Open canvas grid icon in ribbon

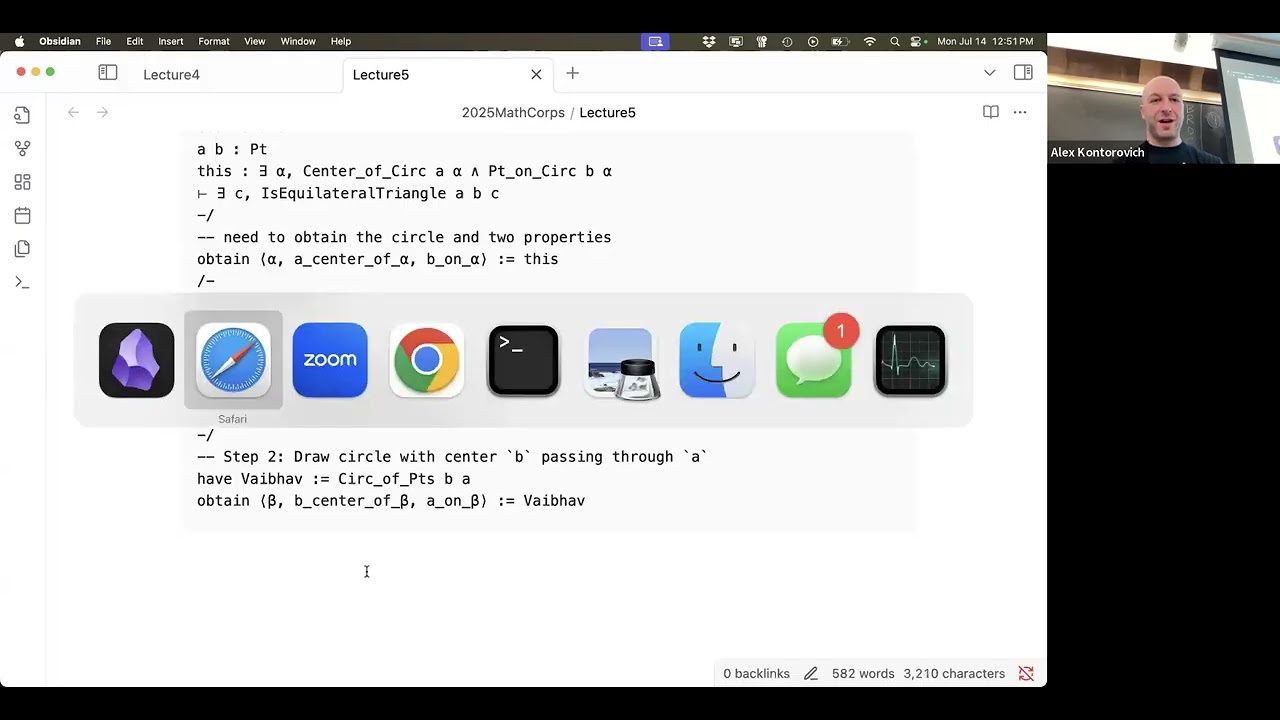[x=22, y=182]
